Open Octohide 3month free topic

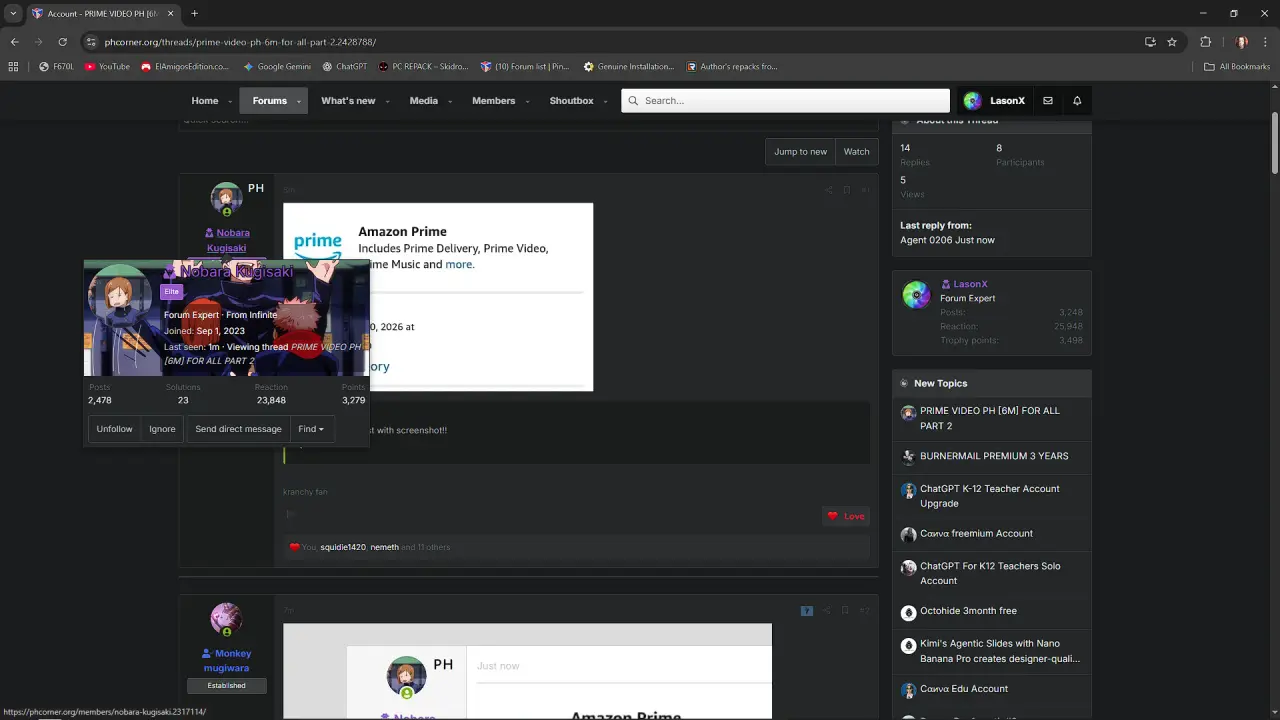(x=968, y=611)
